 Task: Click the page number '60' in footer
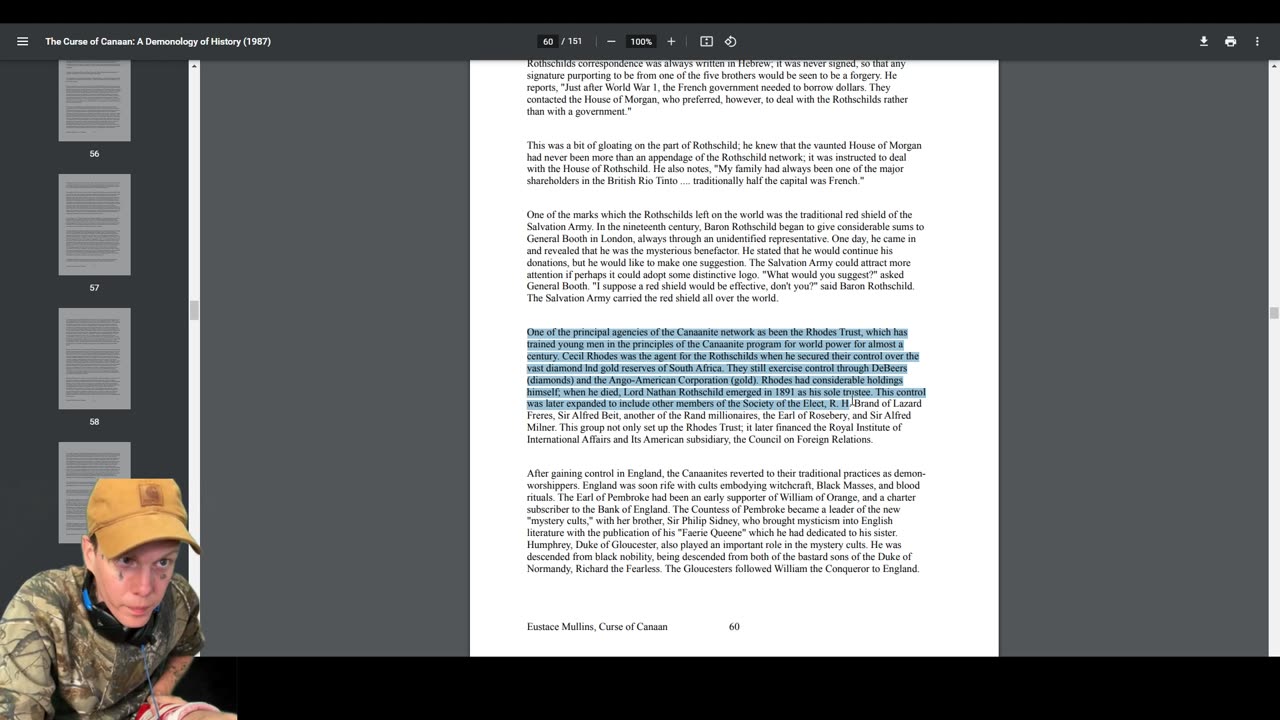[x=734, y=627]
